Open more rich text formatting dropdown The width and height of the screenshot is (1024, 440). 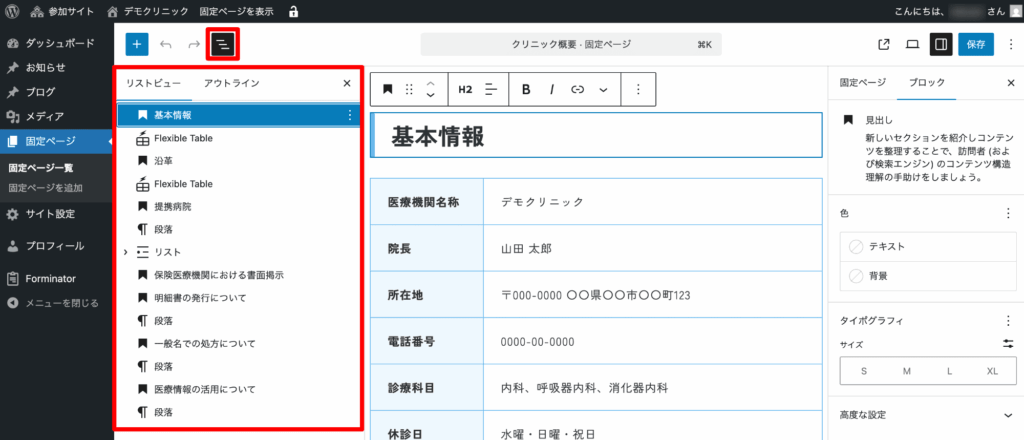click(x=603, y=89)
